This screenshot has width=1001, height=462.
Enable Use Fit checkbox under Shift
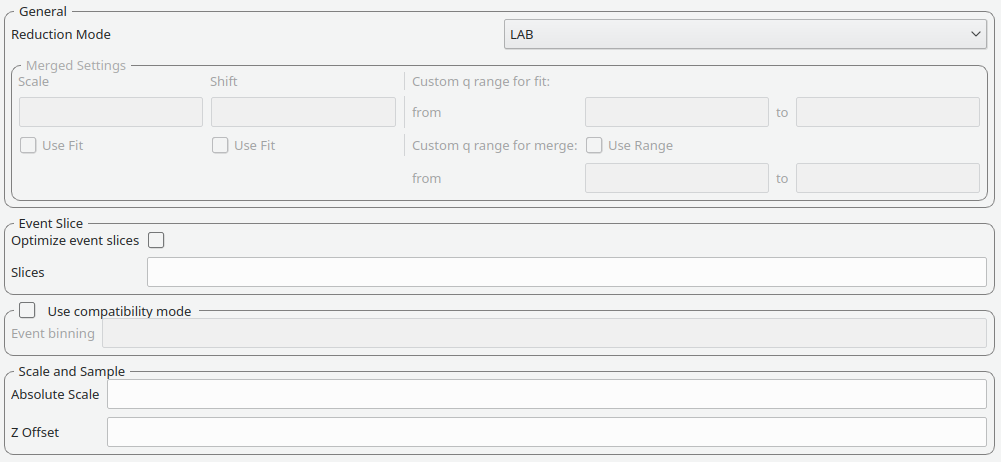pos(221,145)
